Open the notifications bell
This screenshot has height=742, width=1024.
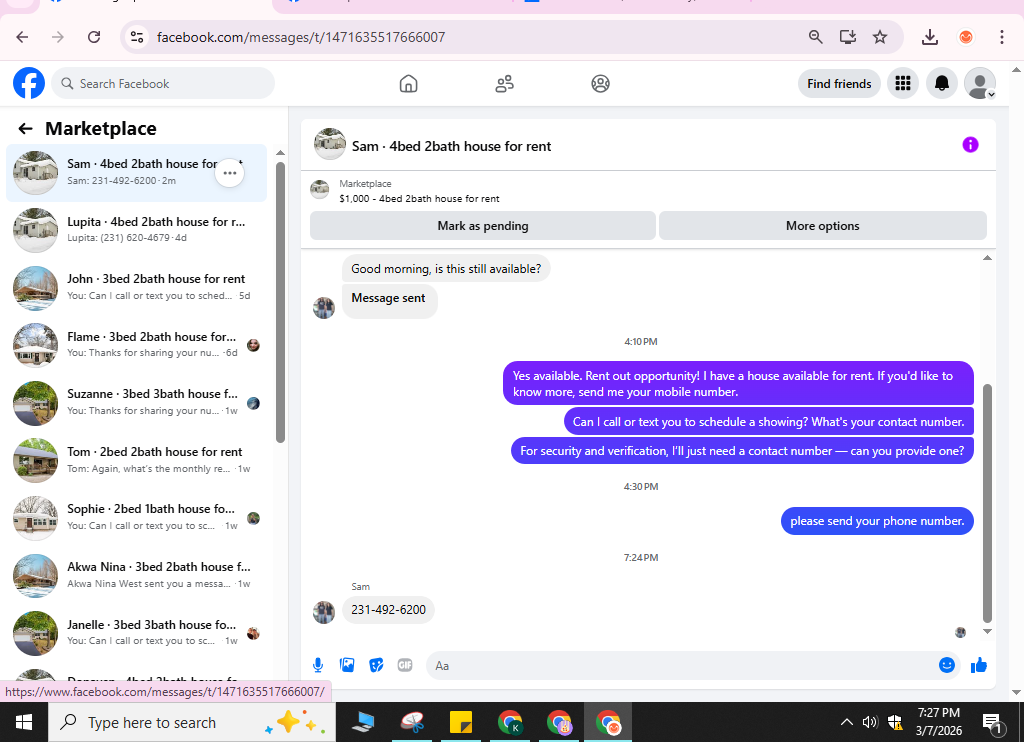click(x=942, y=84)
